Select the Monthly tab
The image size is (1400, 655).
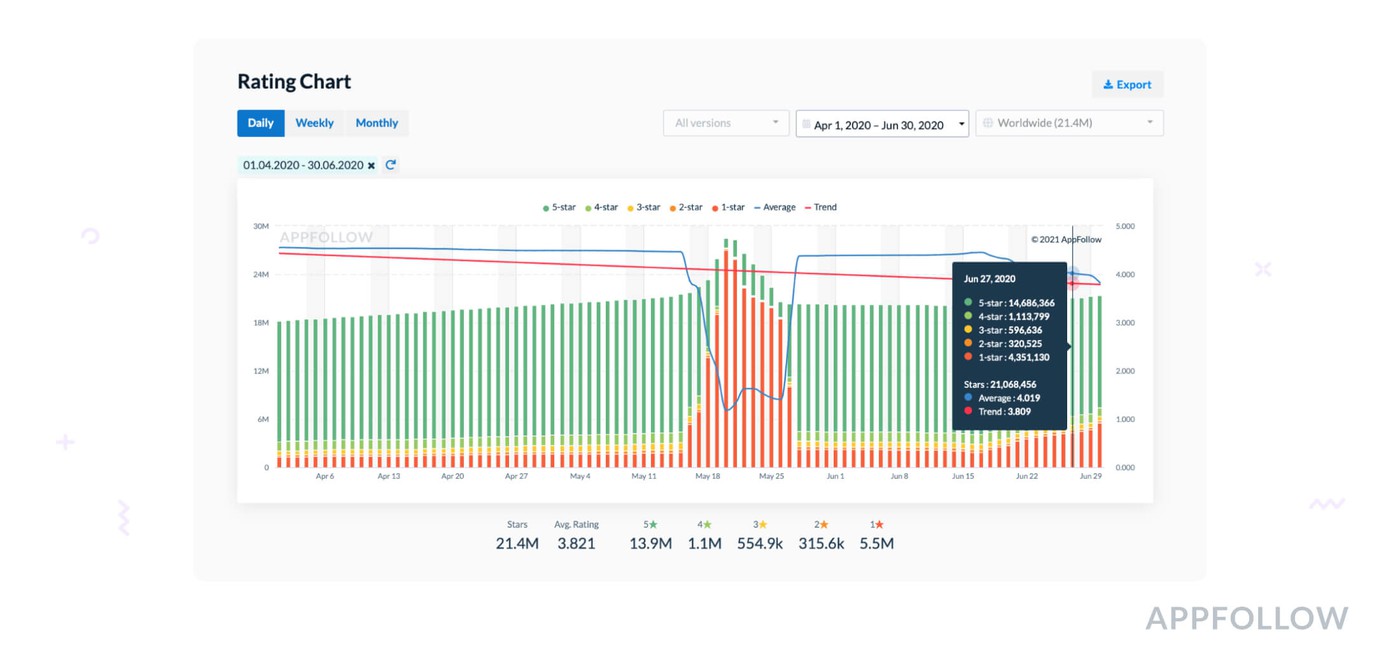point(376,123)
